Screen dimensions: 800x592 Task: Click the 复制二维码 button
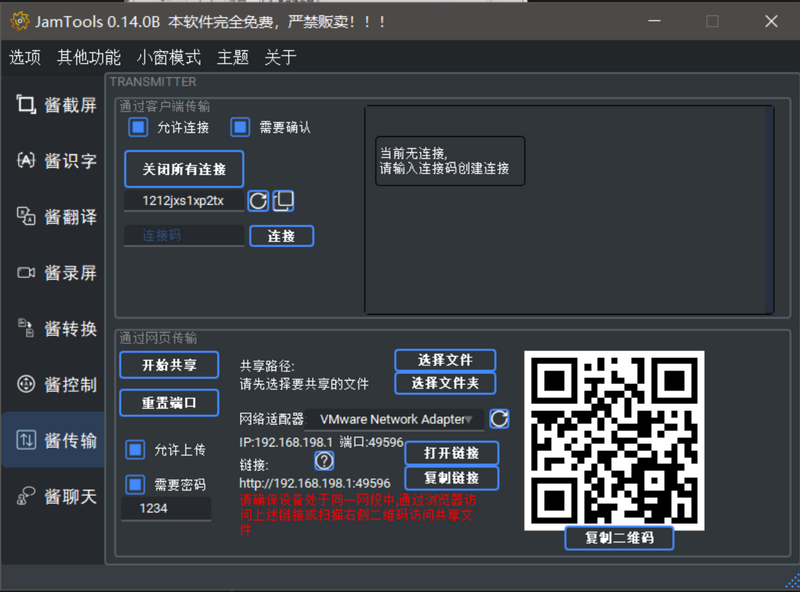(x=619, y=538)
